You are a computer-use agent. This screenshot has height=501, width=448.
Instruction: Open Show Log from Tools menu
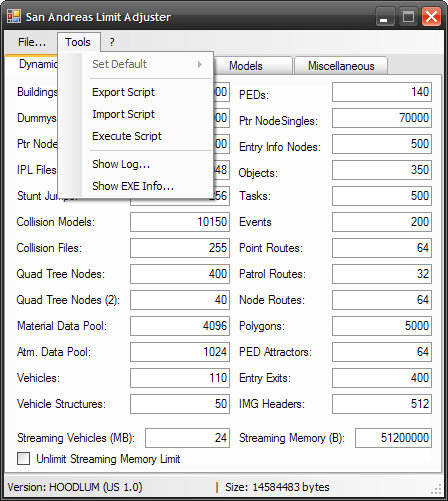[x=121, y=164]
